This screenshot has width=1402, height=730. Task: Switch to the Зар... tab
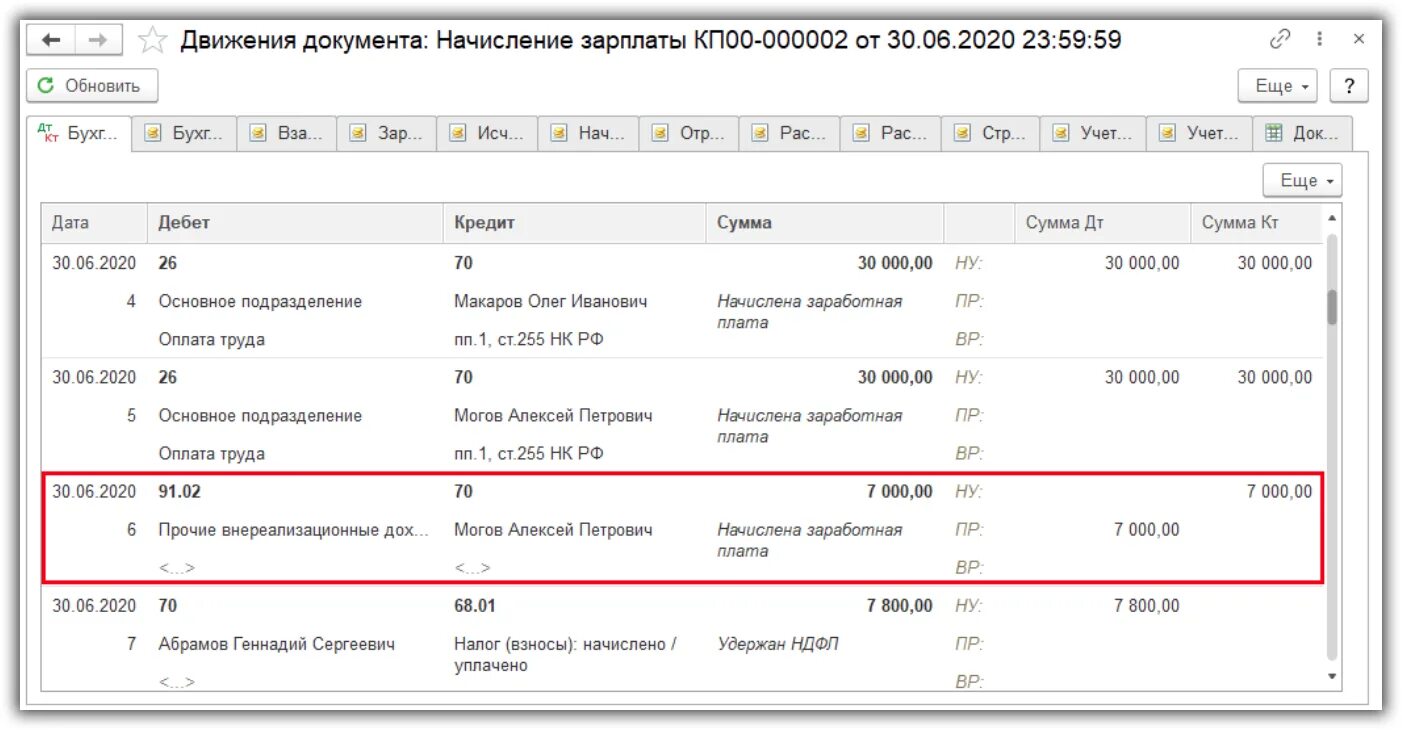387,133
